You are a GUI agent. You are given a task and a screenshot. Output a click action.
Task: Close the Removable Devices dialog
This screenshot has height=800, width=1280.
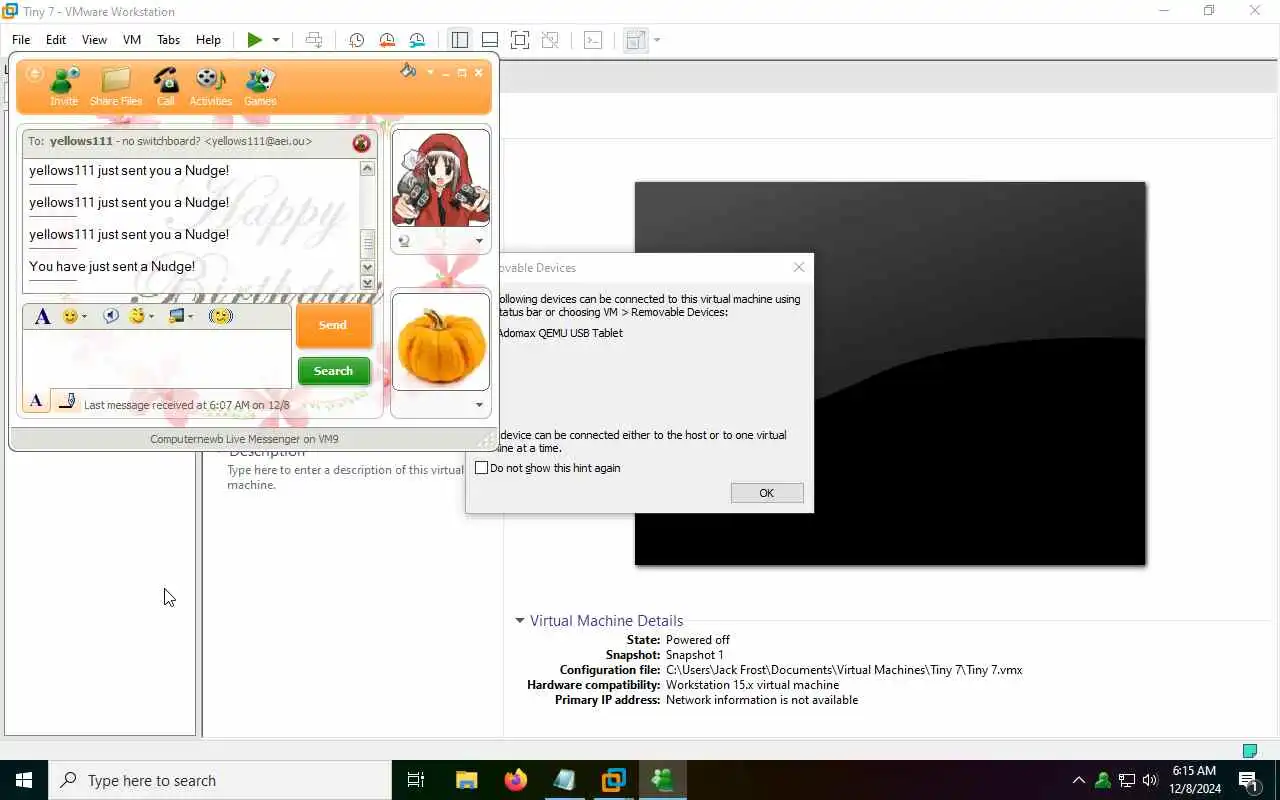798,267
